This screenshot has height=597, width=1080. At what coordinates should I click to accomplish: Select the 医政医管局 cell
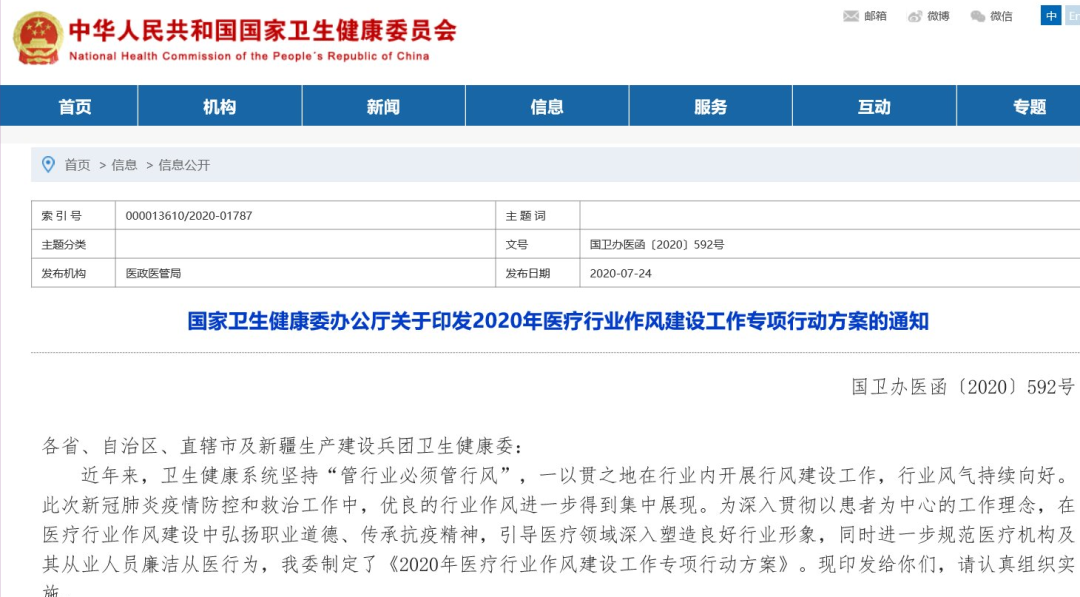[x=305, y=273]
